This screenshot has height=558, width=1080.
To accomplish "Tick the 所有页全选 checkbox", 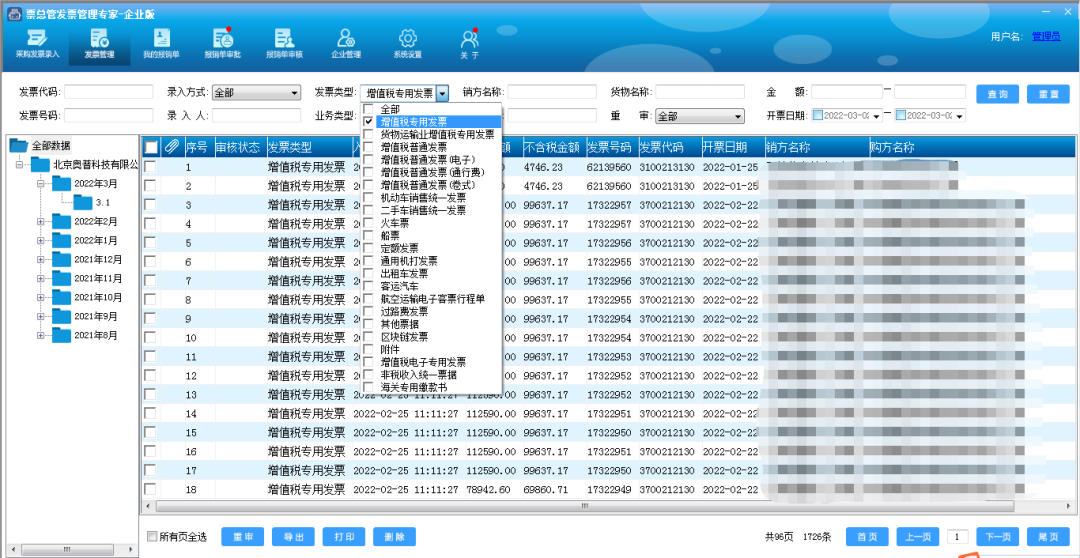I will pos(152,537).
